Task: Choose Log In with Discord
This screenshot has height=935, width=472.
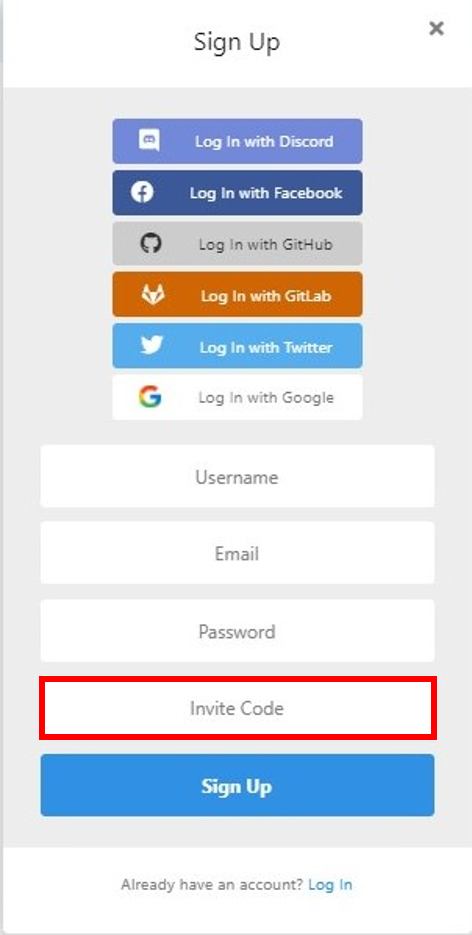Action: tap(237, 141)
